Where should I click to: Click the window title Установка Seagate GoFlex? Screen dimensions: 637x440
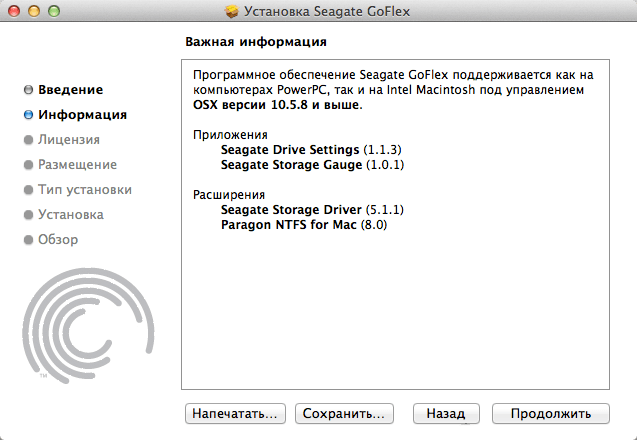click(x=327, y=11)
